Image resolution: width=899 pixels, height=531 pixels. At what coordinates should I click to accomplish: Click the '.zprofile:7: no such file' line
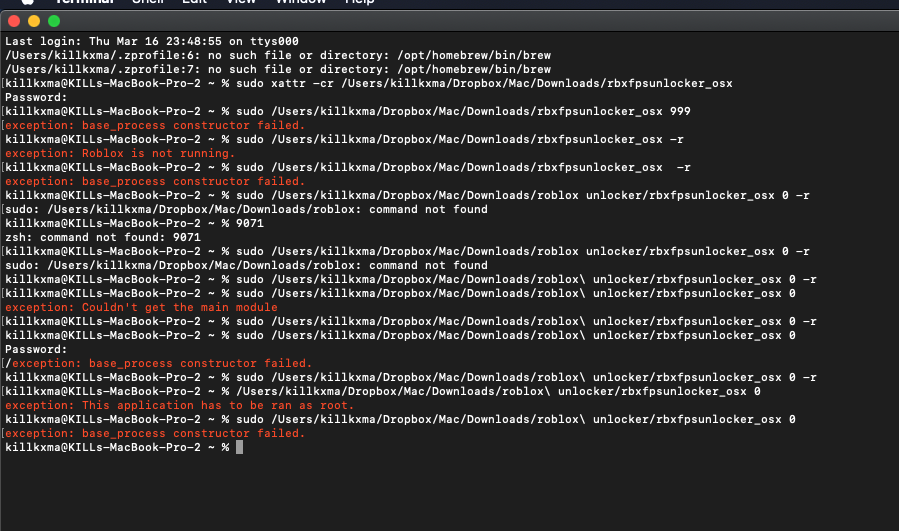(x=278, y=69)
